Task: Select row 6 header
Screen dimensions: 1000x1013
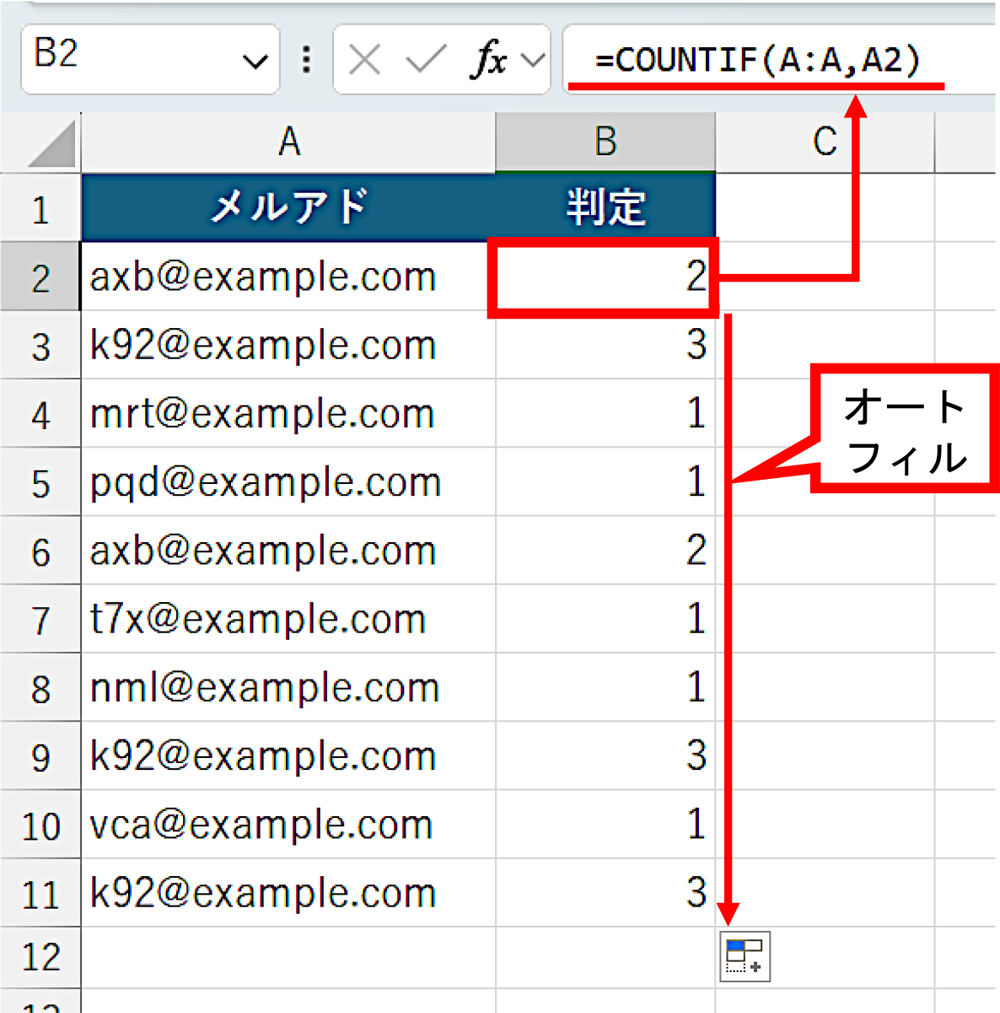Action: pyautogui.click(x=40, y=550)
